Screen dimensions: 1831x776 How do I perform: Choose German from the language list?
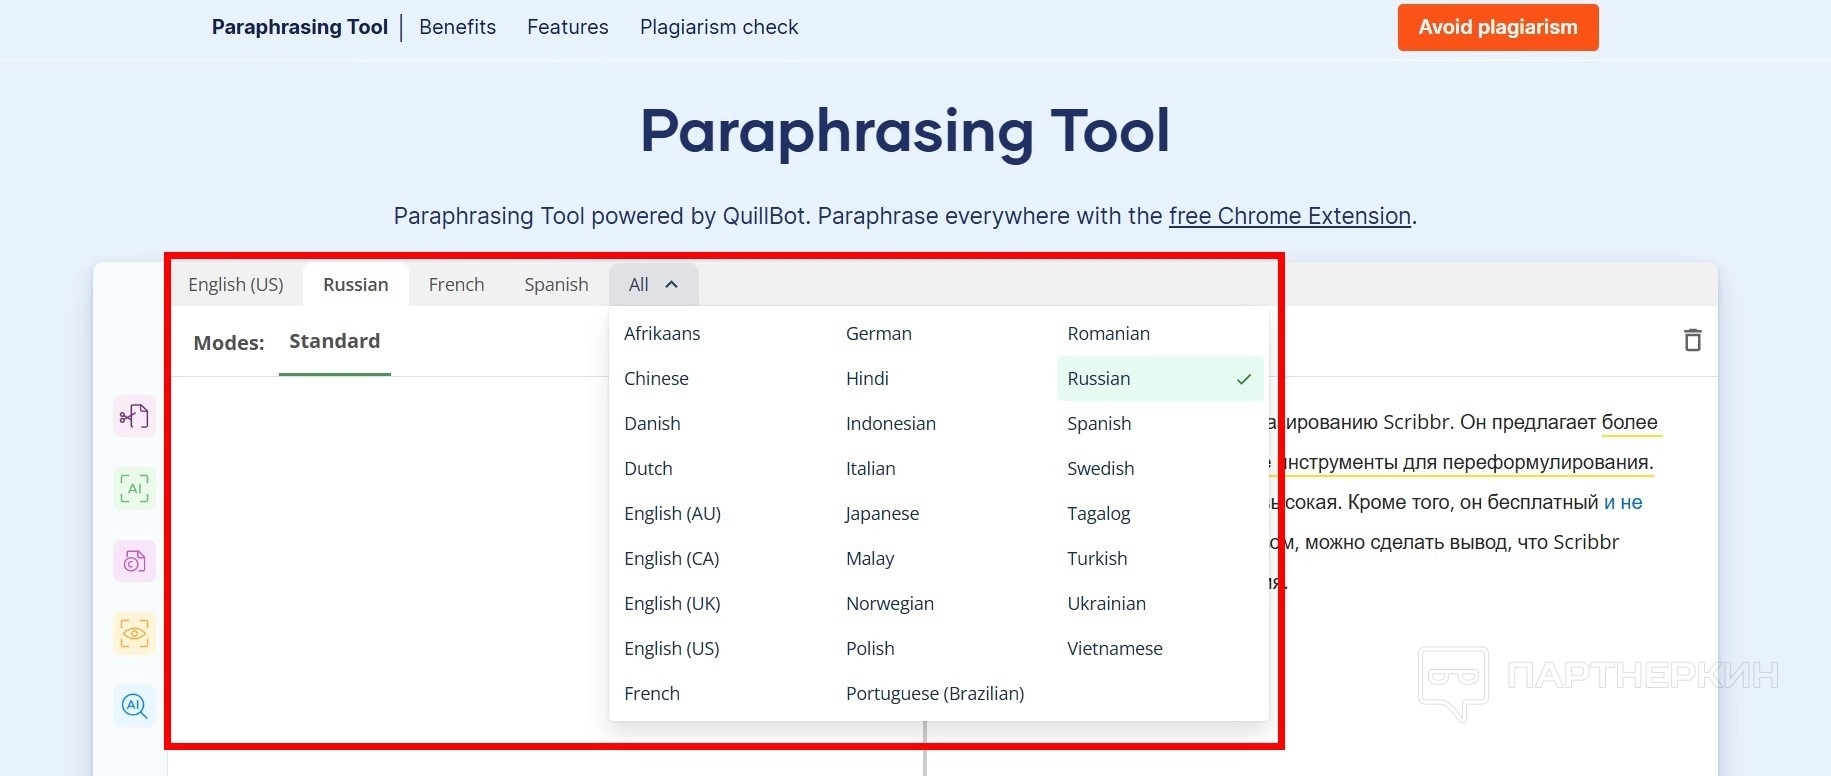pos(879,333)
